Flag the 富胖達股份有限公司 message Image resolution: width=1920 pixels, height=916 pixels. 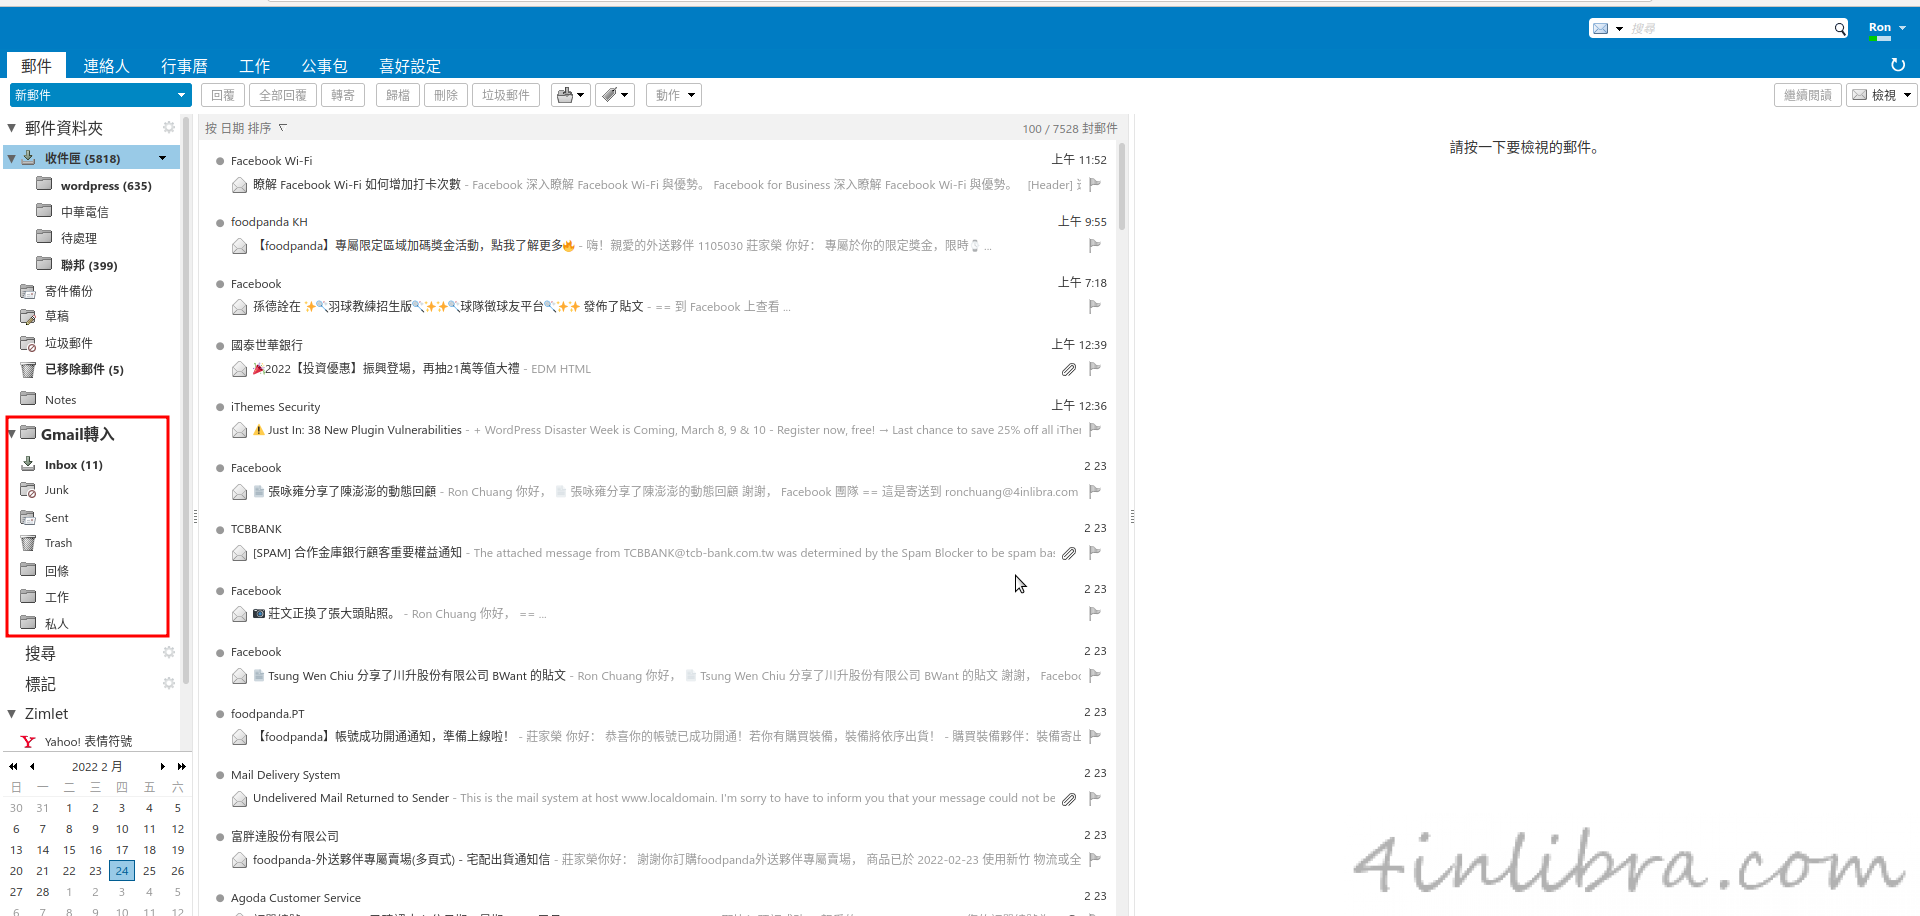[x=1095, y=859]
